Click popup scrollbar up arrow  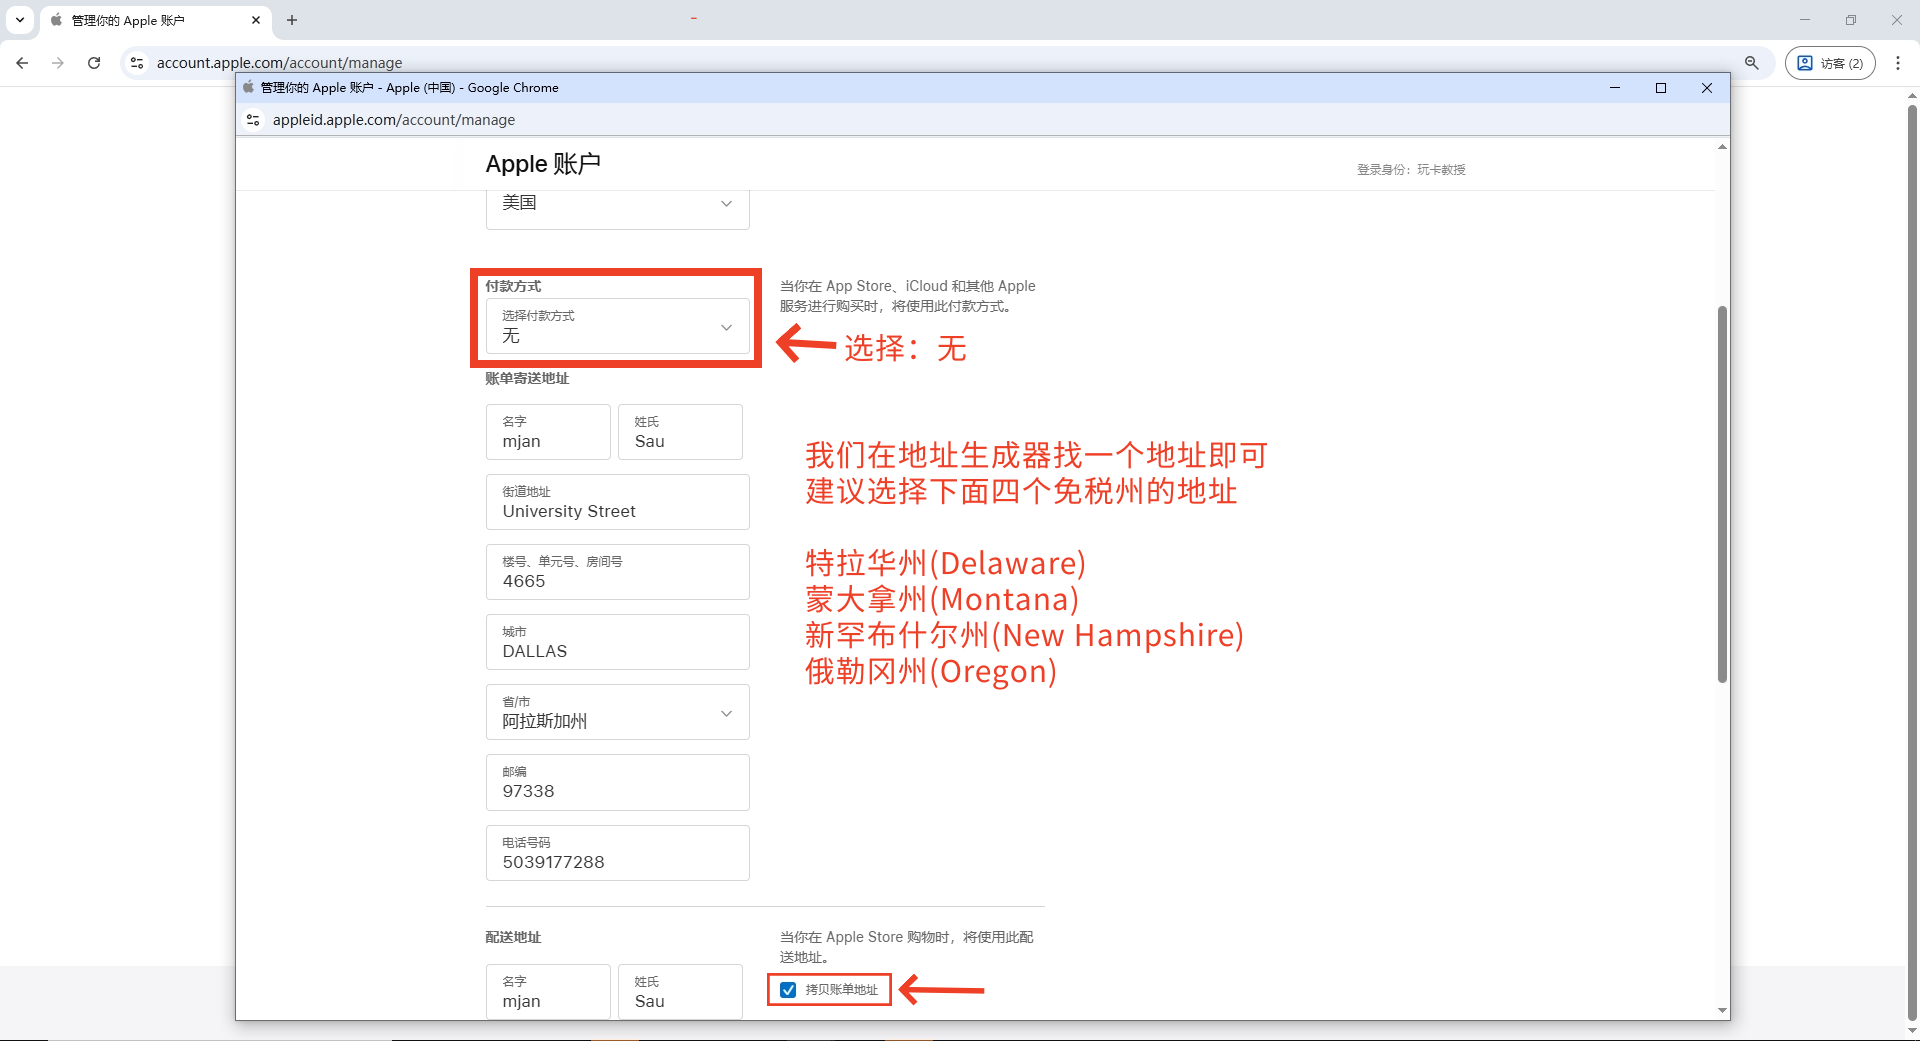pyautogui.click(x=1722, y=147)
